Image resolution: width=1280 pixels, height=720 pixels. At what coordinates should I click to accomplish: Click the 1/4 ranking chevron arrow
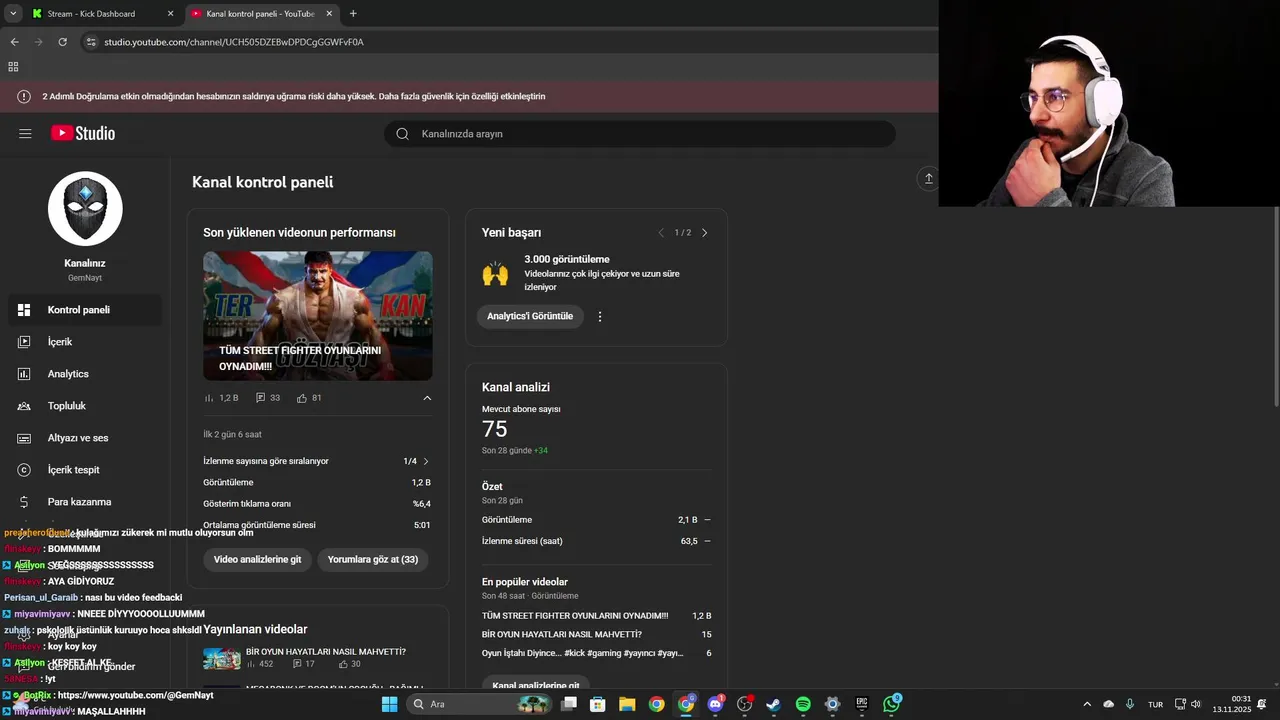426,461
